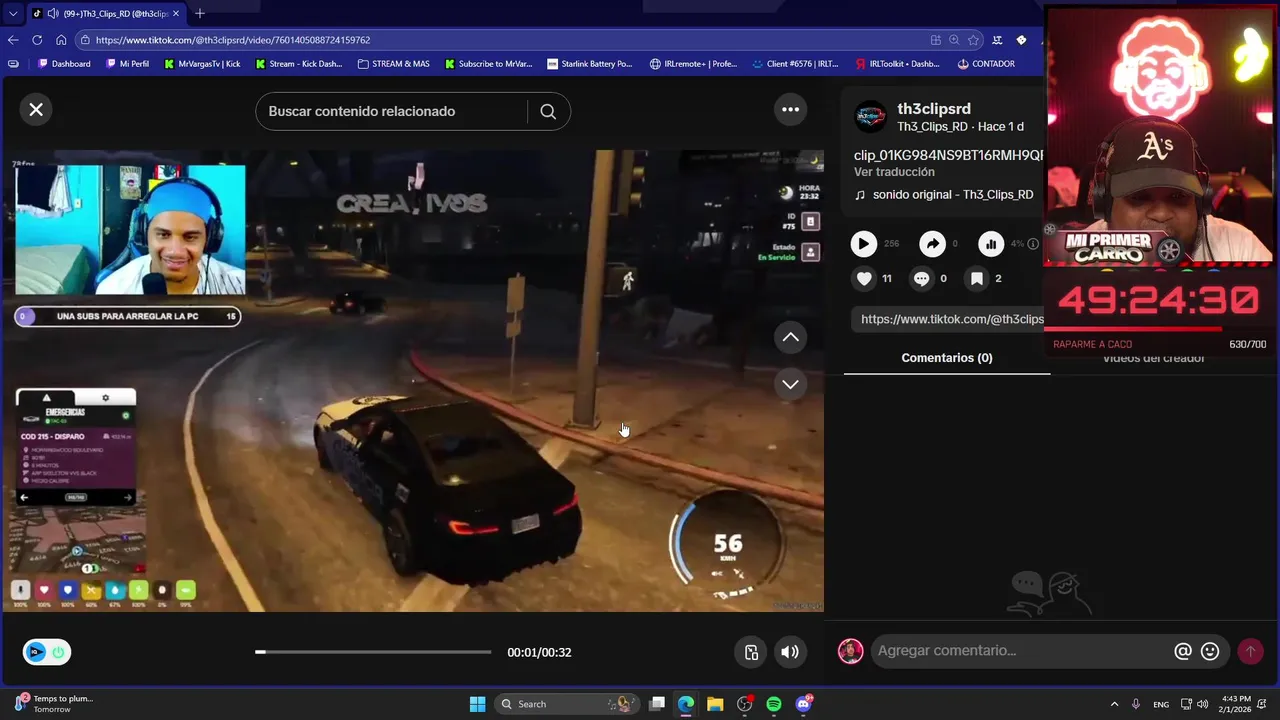Close the TikTok video viewer
The image size is (1280, 720).
click(x=36, y=110)
